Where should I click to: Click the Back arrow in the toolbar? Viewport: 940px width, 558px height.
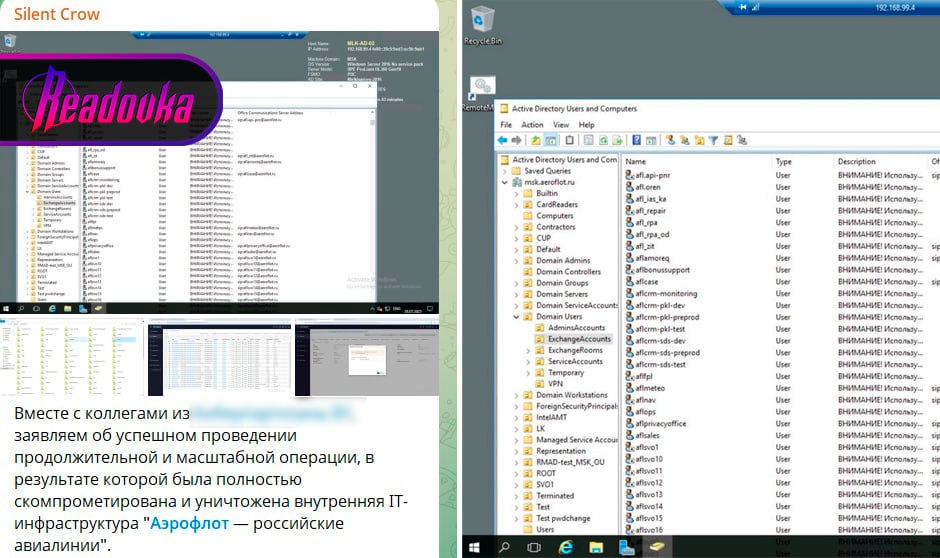click(503, 140)
